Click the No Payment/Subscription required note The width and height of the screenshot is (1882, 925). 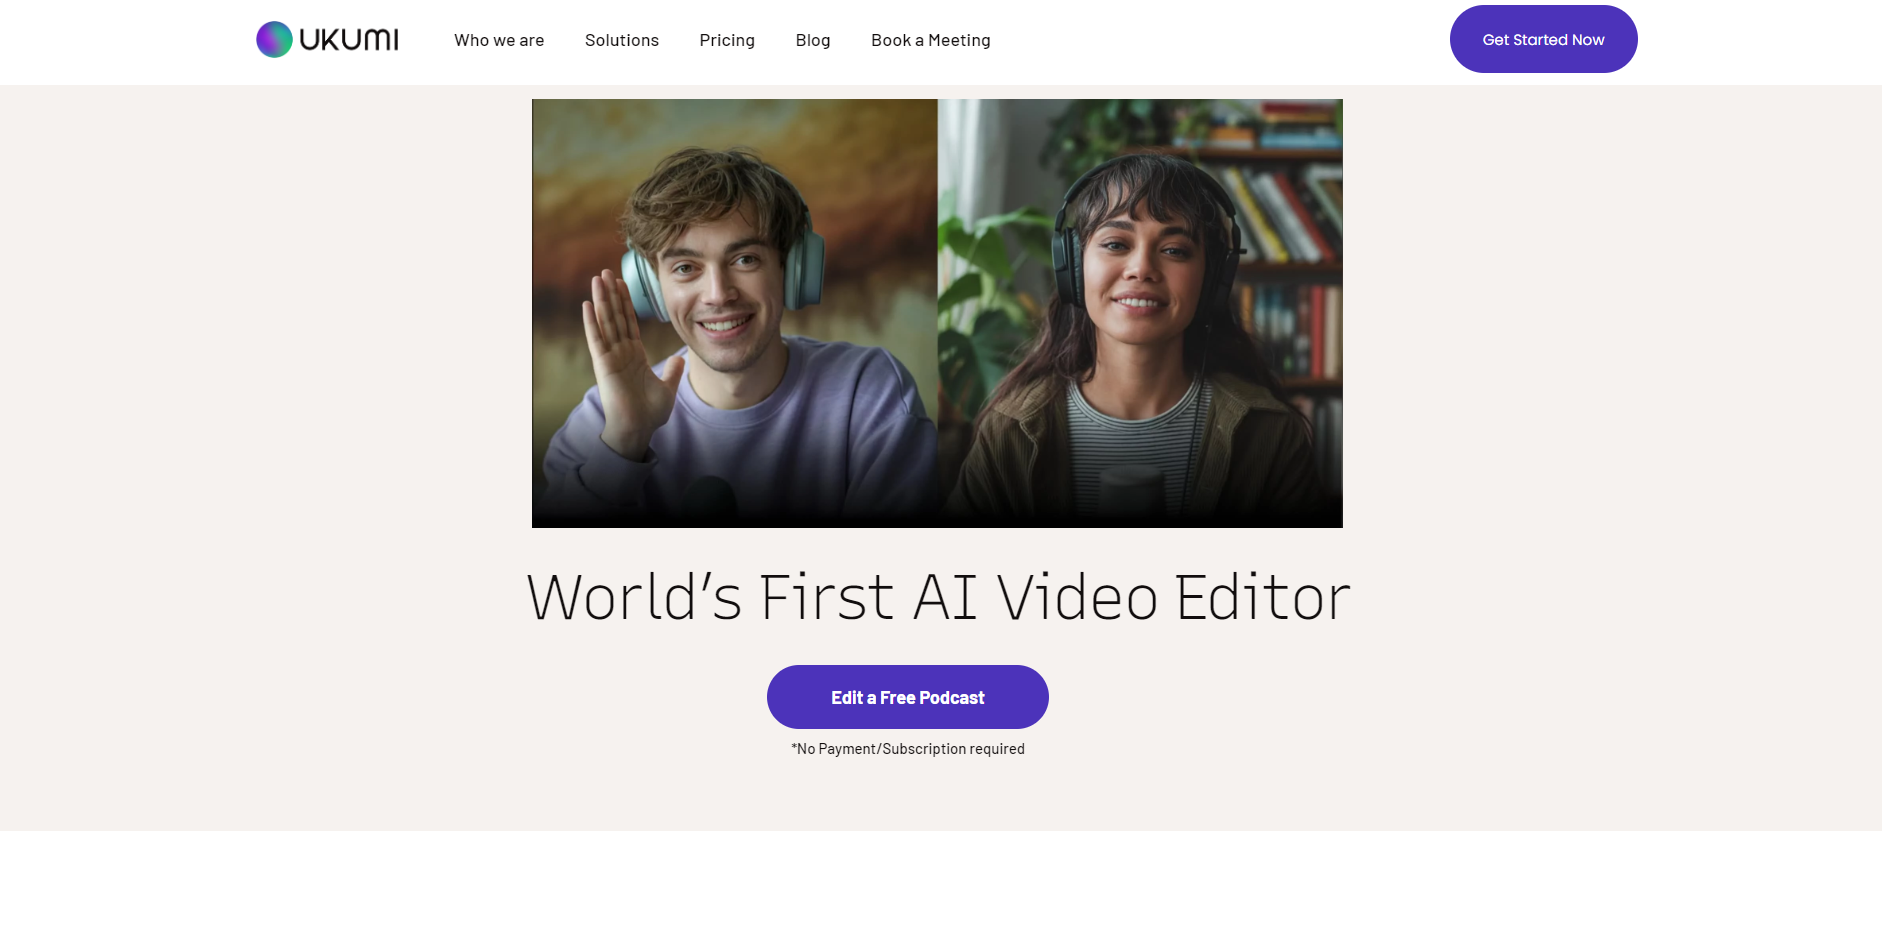click(x=907, y=749)
